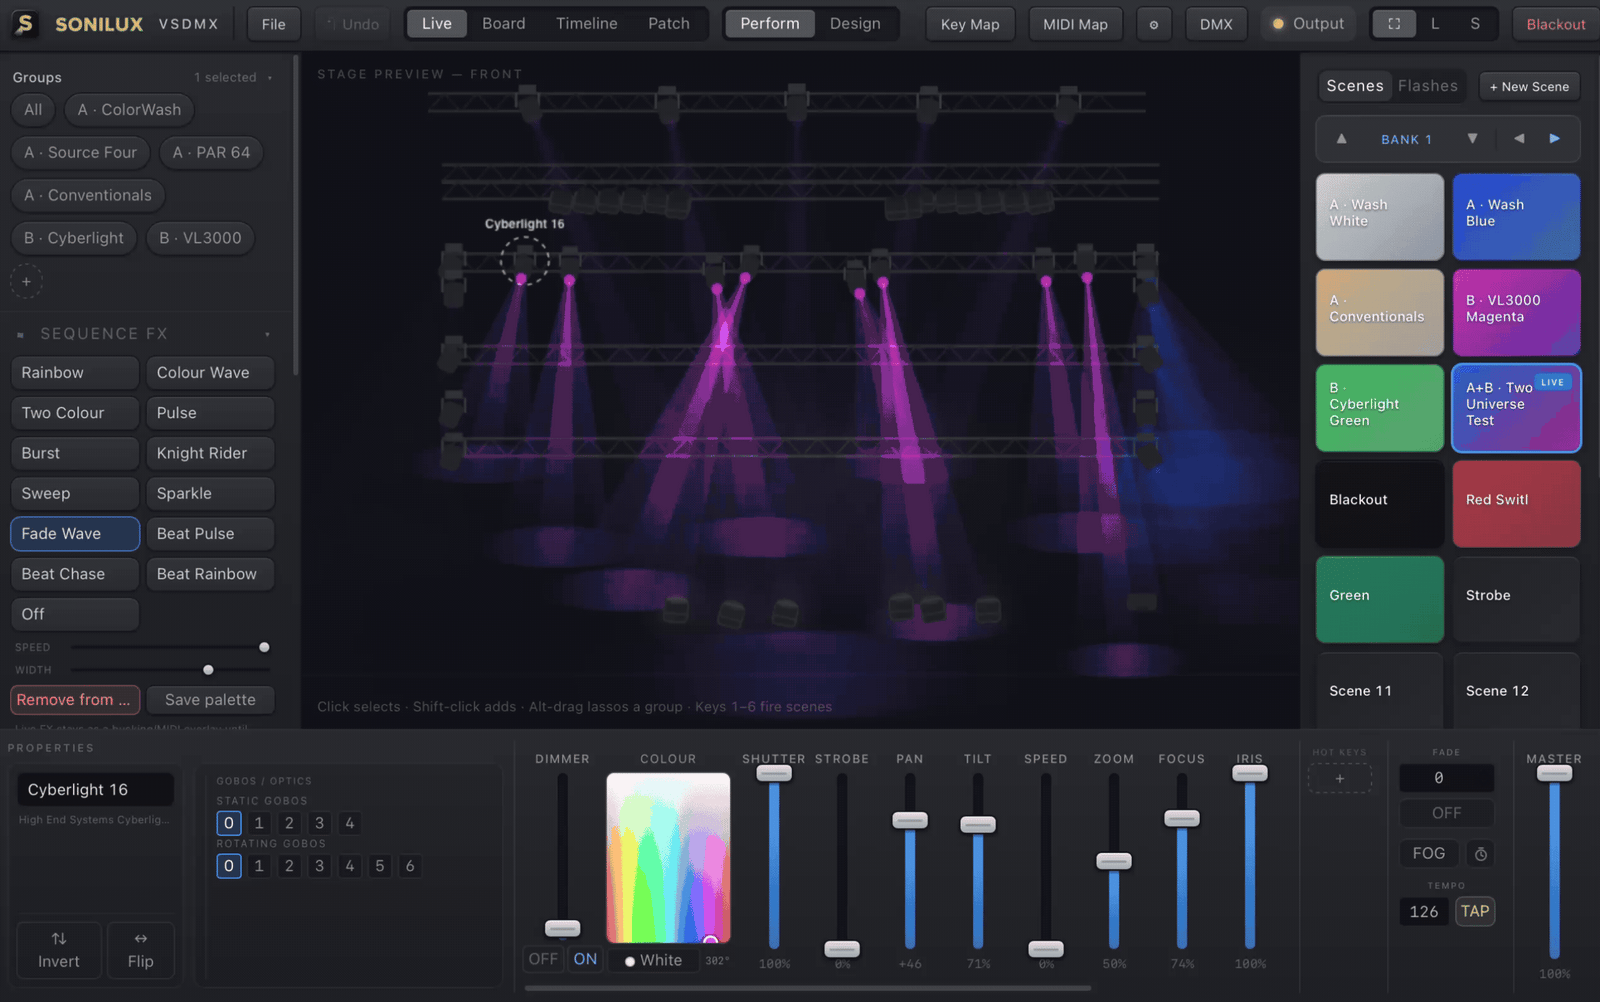
Task: Trigger the A · Wash Blue scene
Action: click(x=1516, y=217)
